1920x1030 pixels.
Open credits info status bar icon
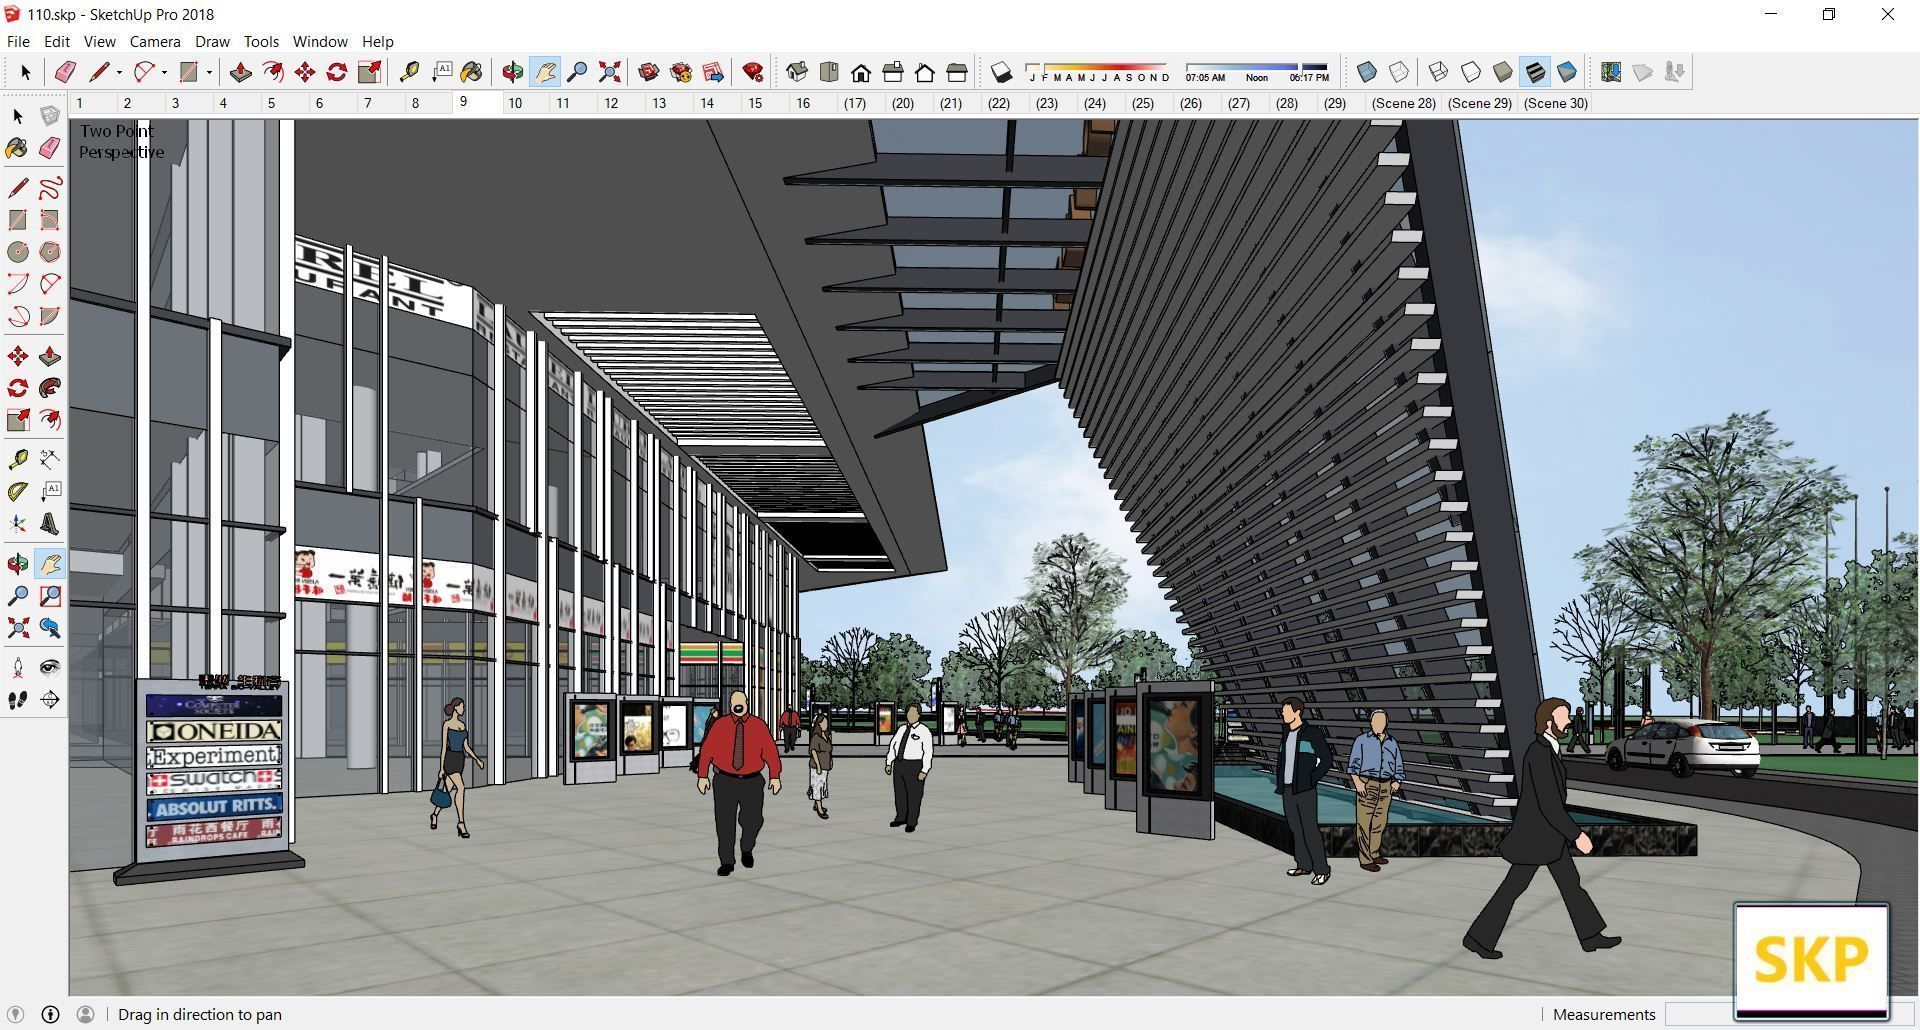pos(50,1014)
